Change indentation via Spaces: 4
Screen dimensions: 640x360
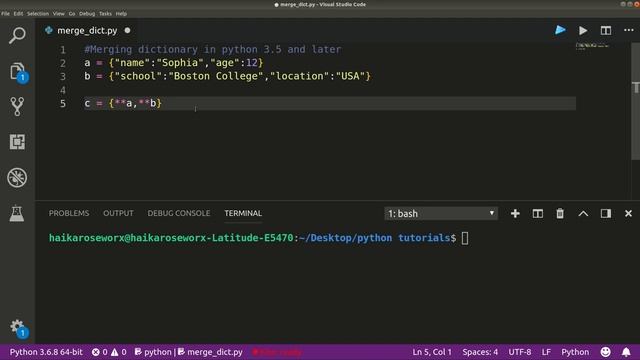pos(480,352)
